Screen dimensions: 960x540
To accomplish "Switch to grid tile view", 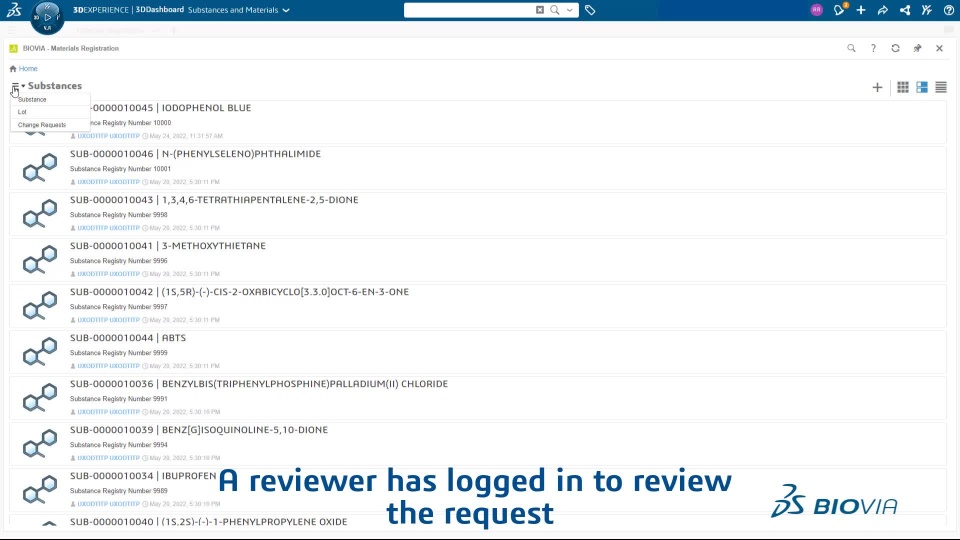I will pyautogui.click(x=902, y=87).
